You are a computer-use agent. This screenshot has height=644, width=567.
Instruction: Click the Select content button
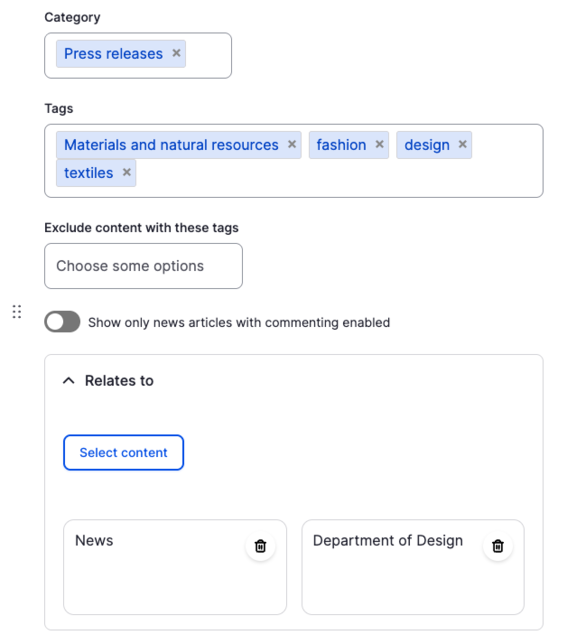(124, 452)
